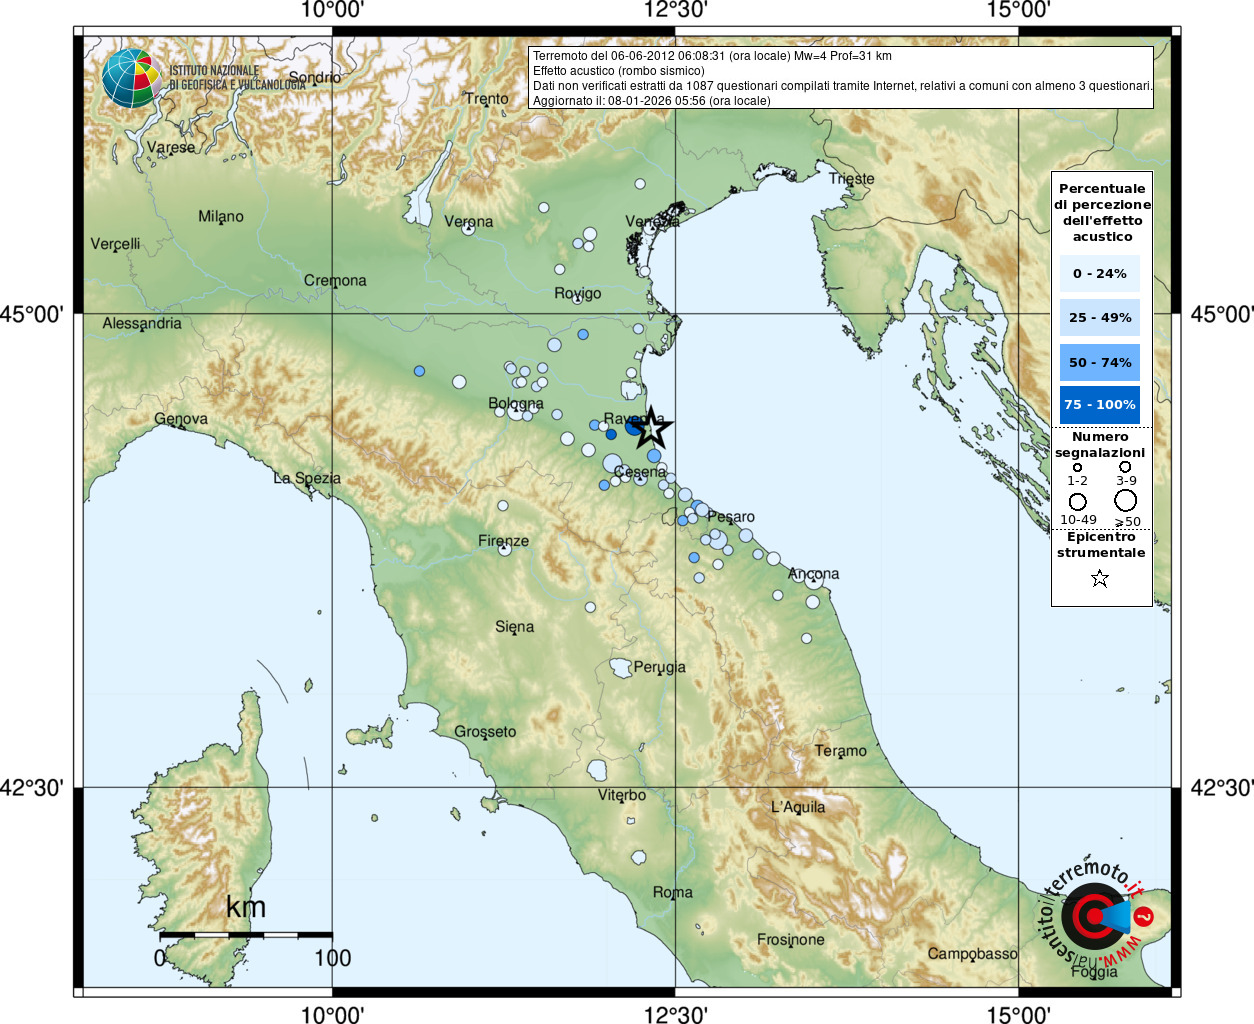This screenshot has width=1254, height=1024.
Task: Click the Siena city label
Action: [515, 627]
